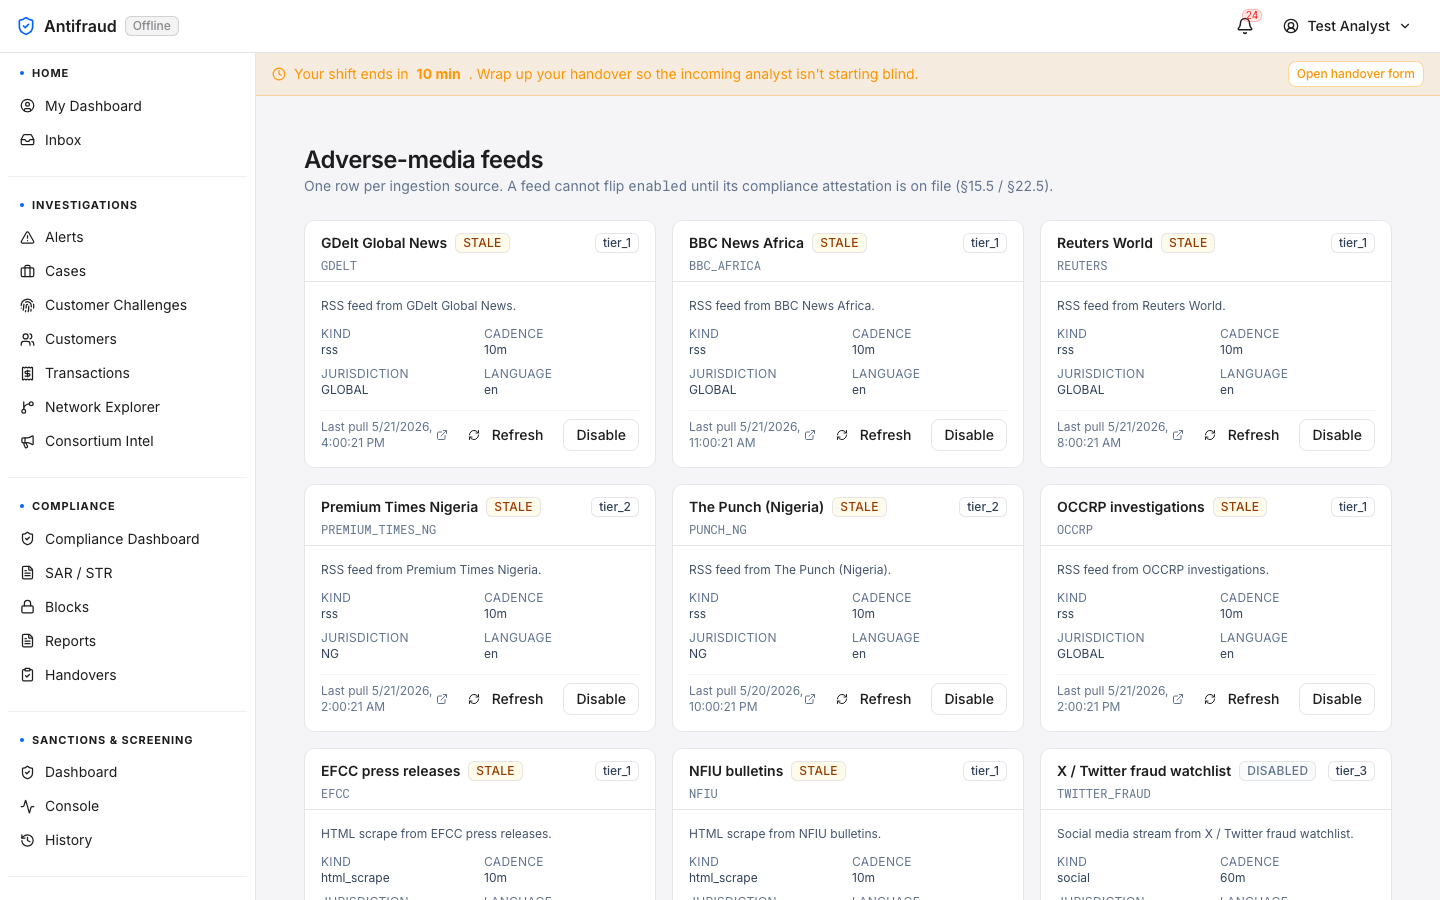Screen dimensions: 1440x900
Task: Click the SAR / STR document icon
Action: pos(28,573)
